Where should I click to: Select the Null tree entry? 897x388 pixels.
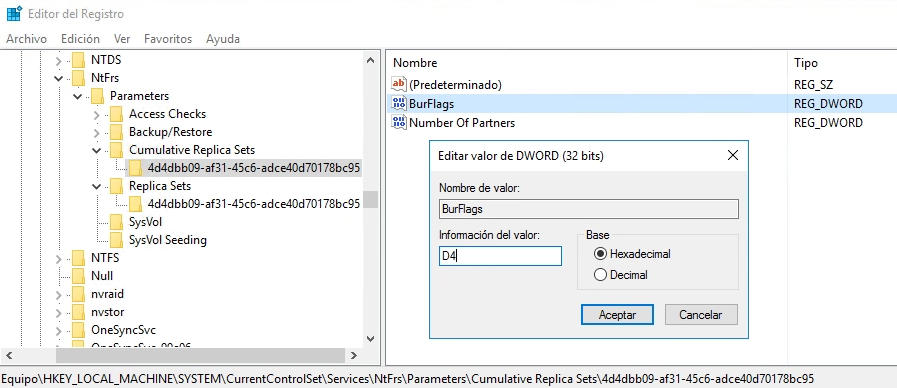click(x=102, y=276)
